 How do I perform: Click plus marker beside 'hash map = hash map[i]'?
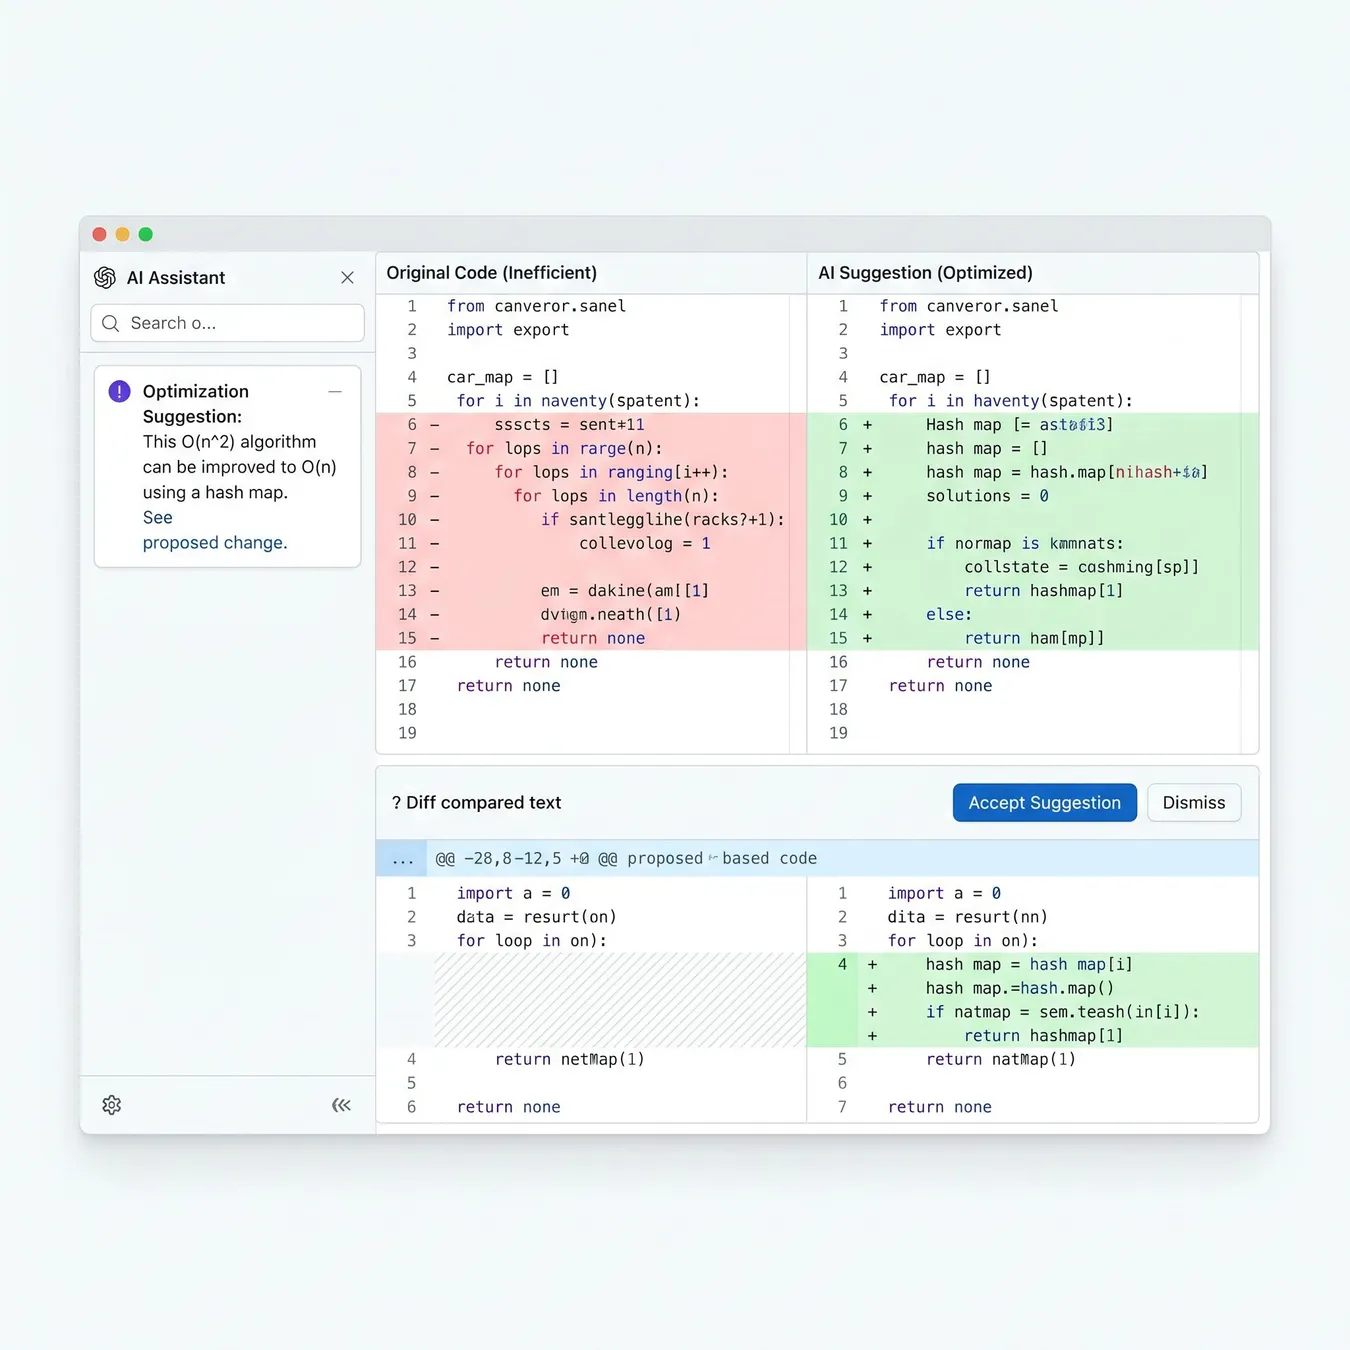point(872,965)
